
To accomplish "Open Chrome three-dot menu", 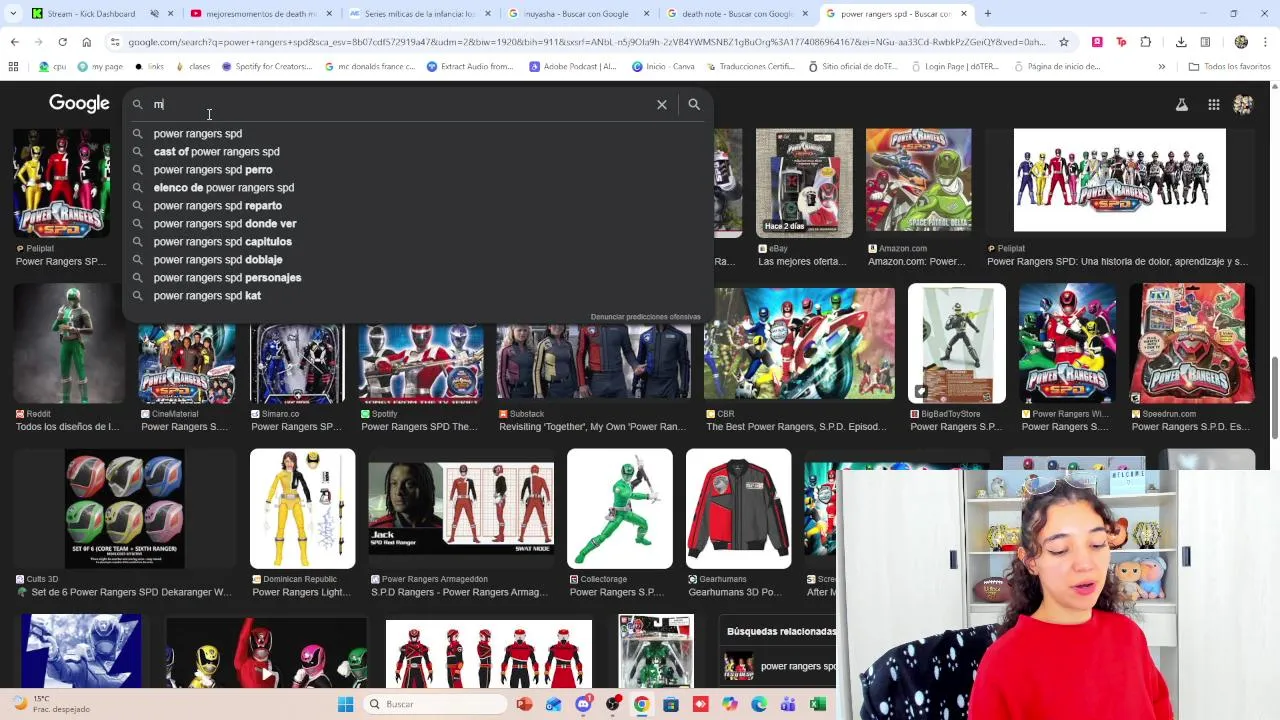I will click(x=1265, y=42).
